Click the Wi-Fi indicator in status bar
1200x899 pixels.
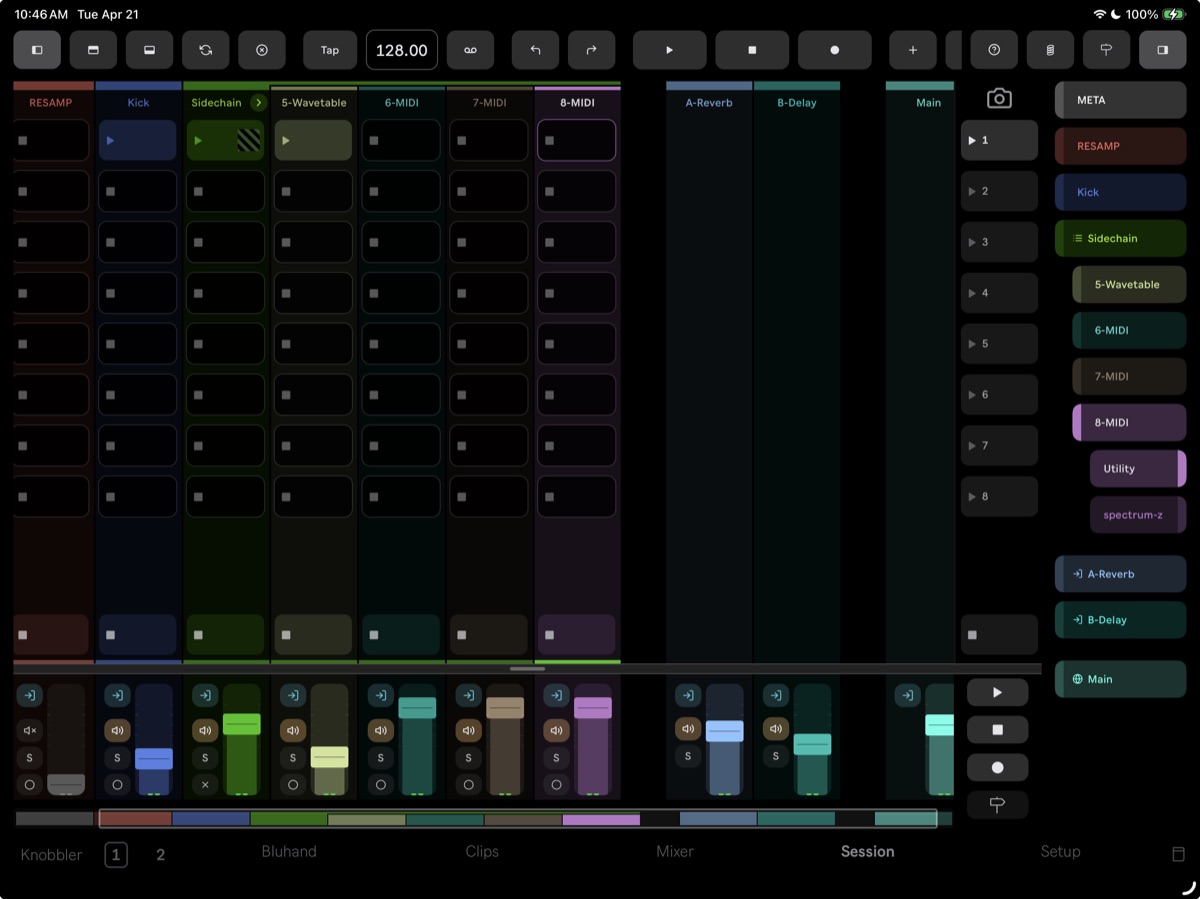pos(1100,15)
